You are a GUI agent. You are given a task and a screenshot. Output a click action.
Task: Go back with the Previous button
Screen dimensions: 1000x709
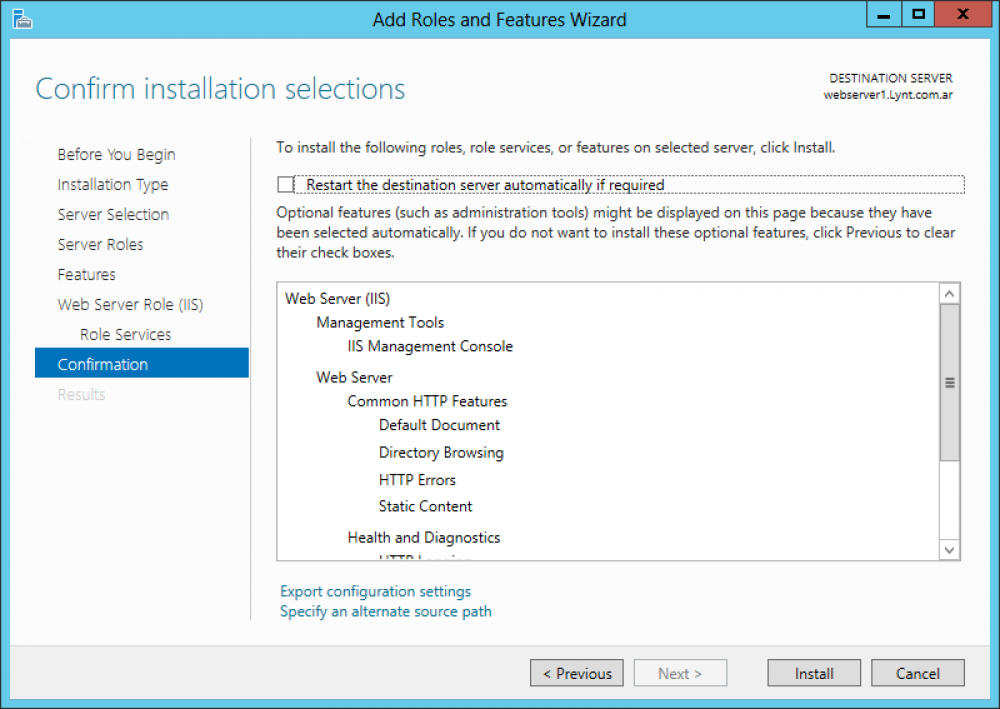(x=577, y=673)
